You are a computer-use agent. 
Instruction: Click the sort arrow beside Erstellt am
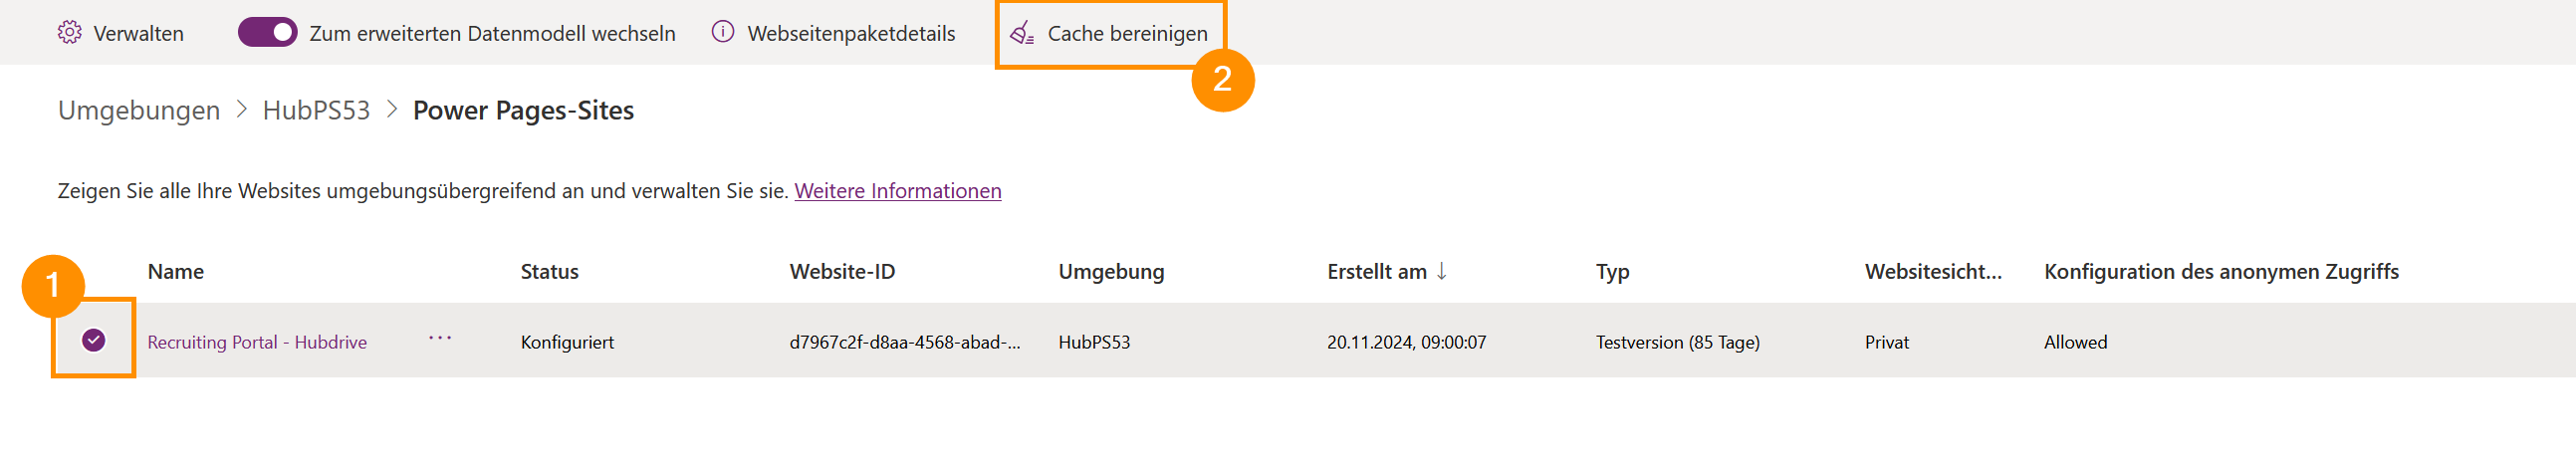(x=1441, y=271)
